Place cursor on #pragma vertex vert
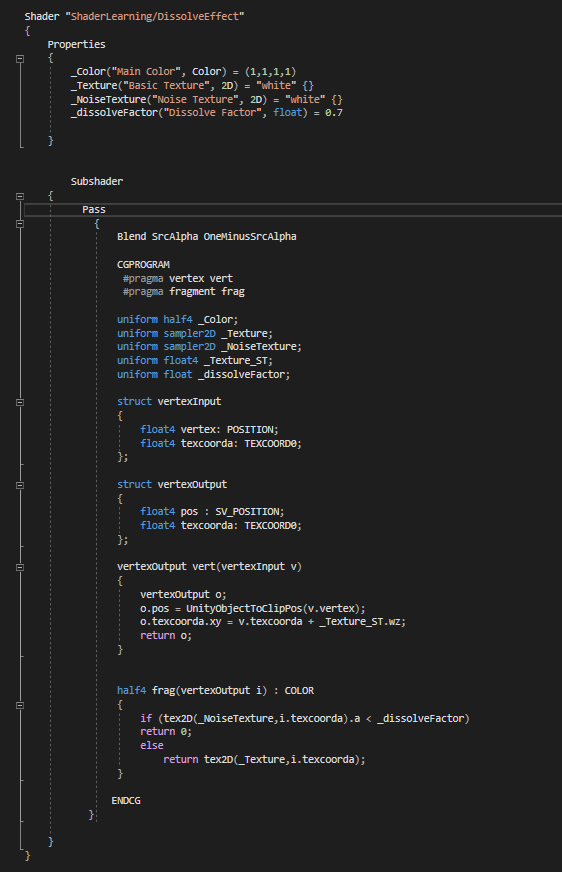 [x=178, y=278]
